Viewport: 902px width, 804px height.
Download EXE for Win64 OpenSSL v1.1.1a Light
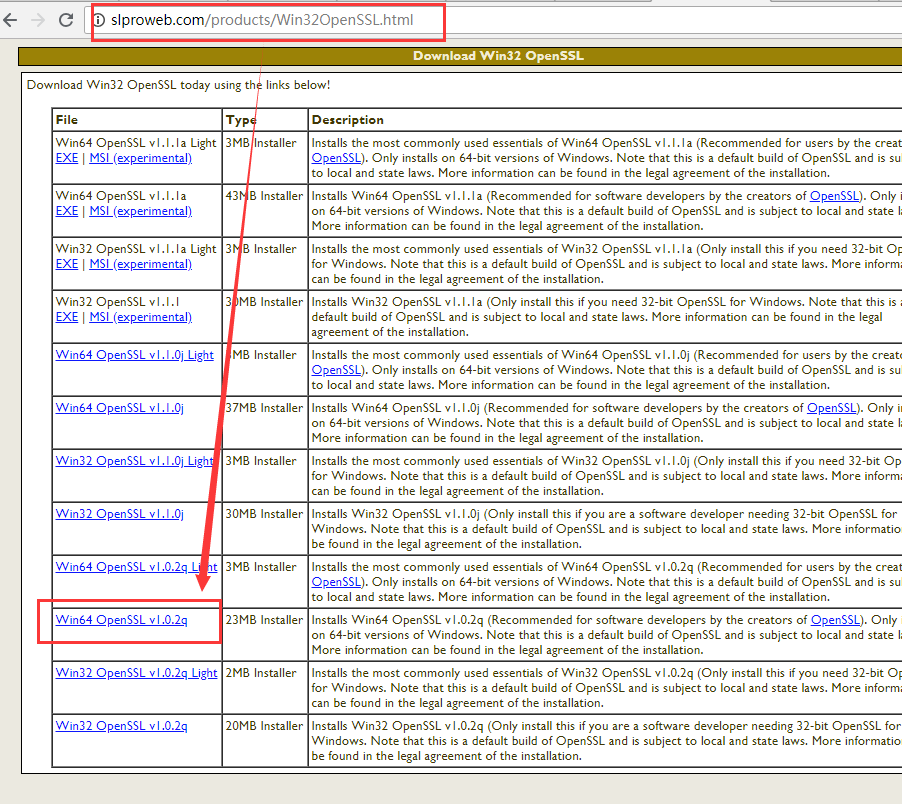(67, 158)
